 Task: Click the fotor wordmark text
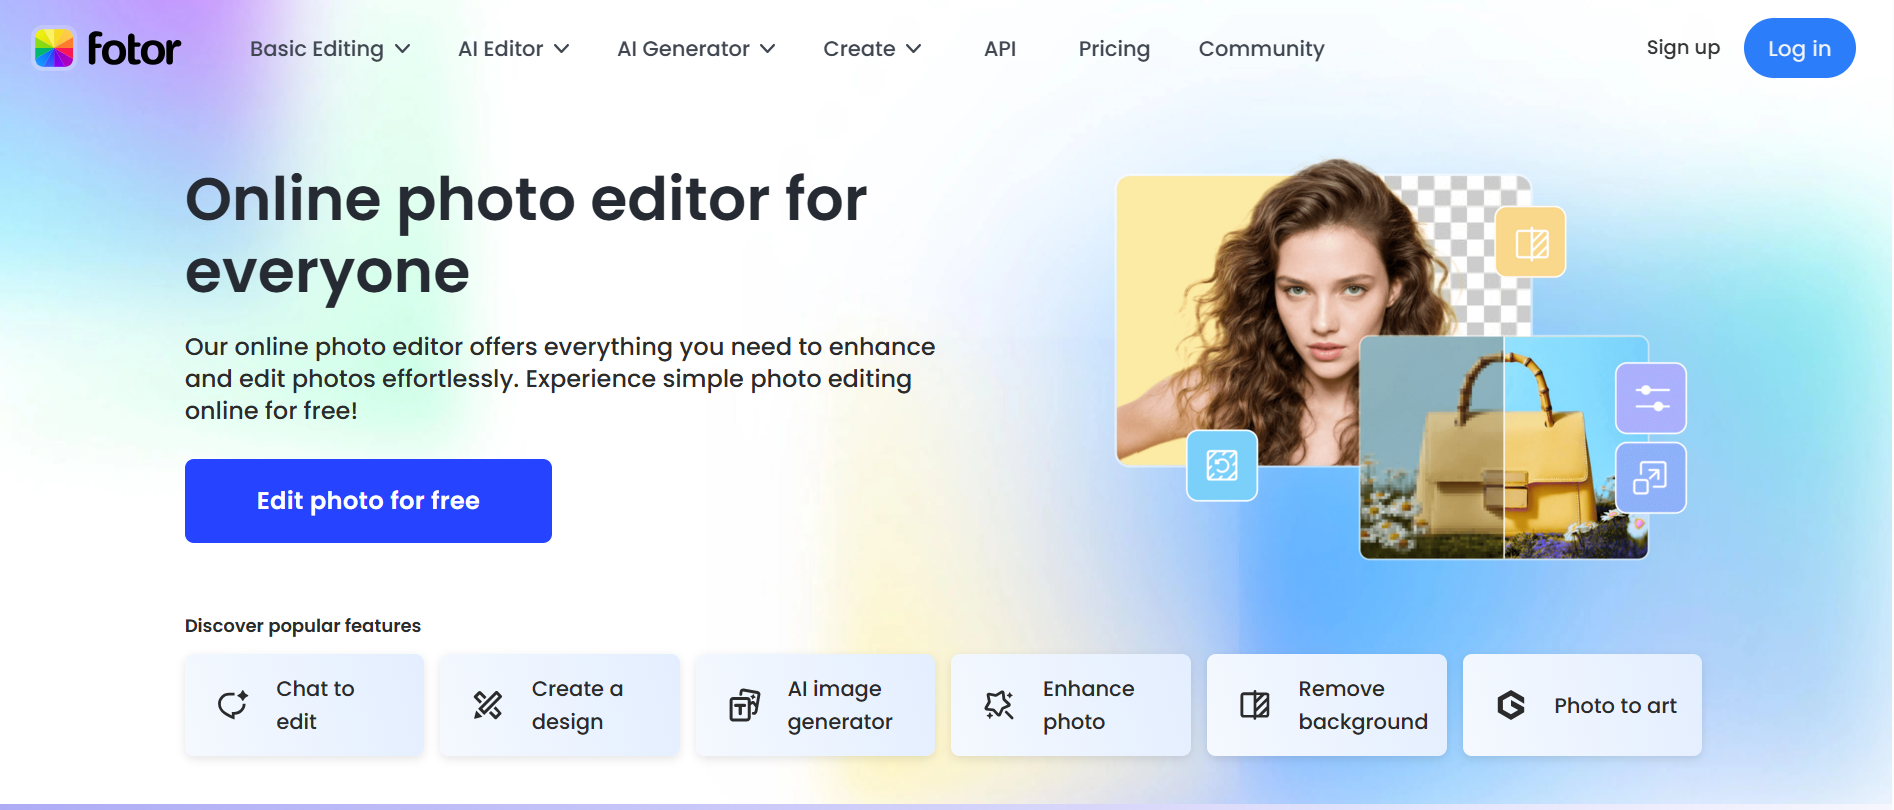(134, 49)
